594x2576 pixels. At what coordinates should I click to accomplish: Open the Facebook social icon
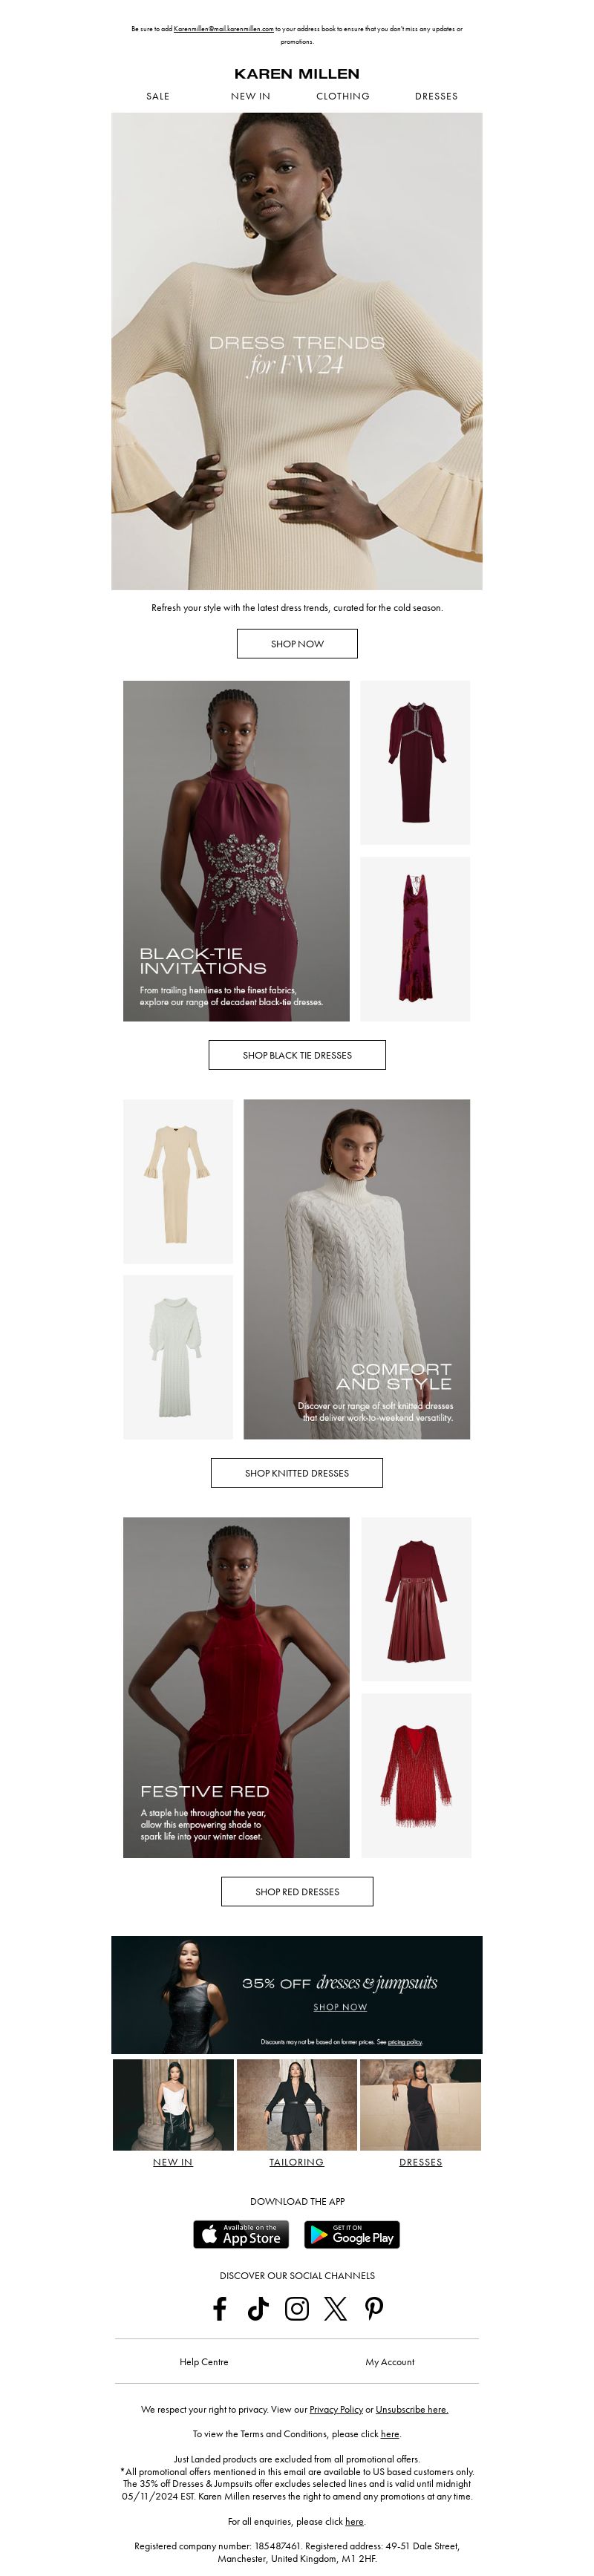tap(220, 2307)
